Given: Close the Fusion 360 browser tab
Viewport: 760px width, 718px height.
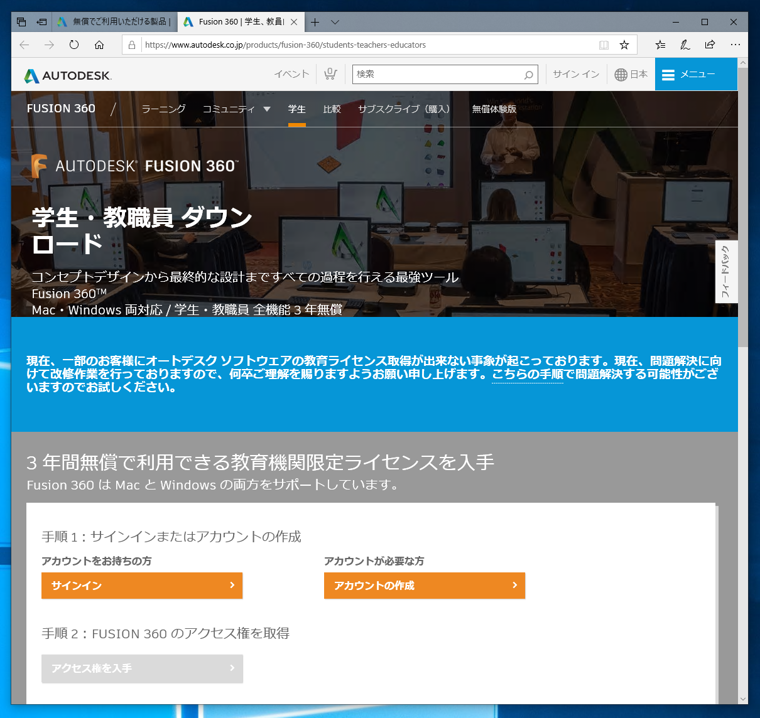Looking at the screenshot, I should (x=294, y=22).
